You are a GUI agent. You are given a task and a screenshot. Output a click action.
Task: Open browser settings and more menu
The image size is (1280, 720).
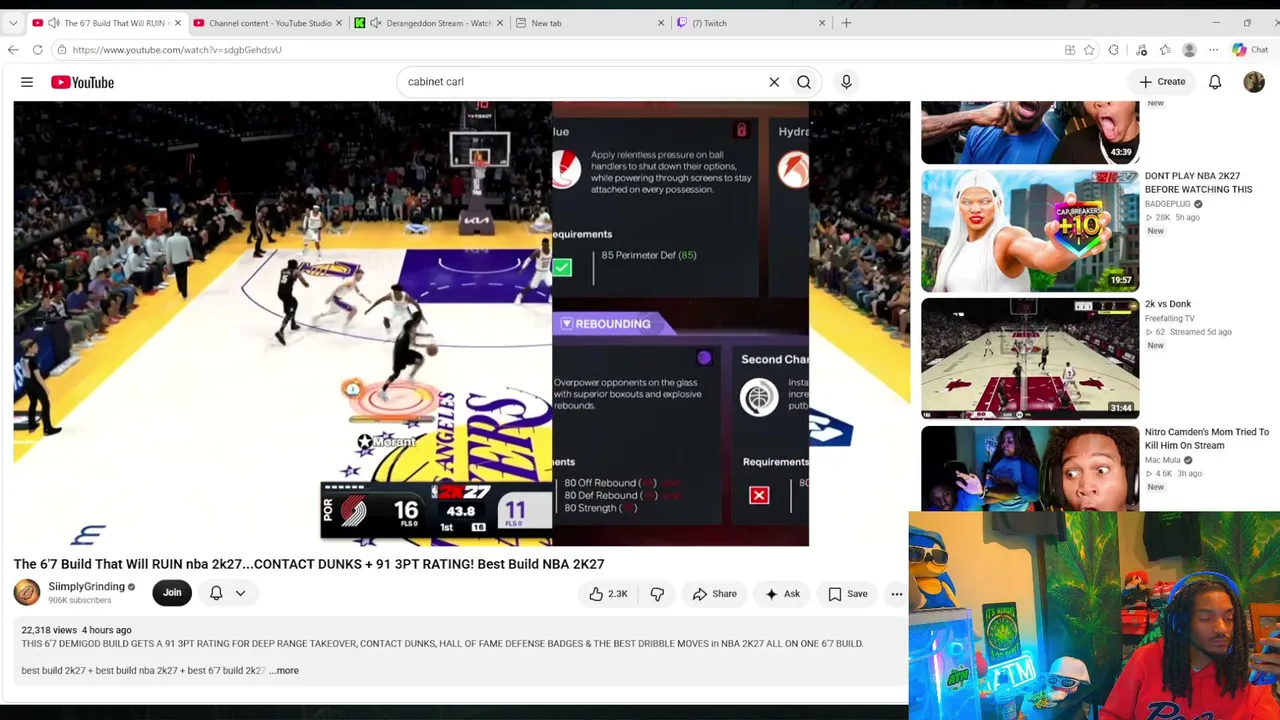pyautogui.click(x=1213, y=50)
